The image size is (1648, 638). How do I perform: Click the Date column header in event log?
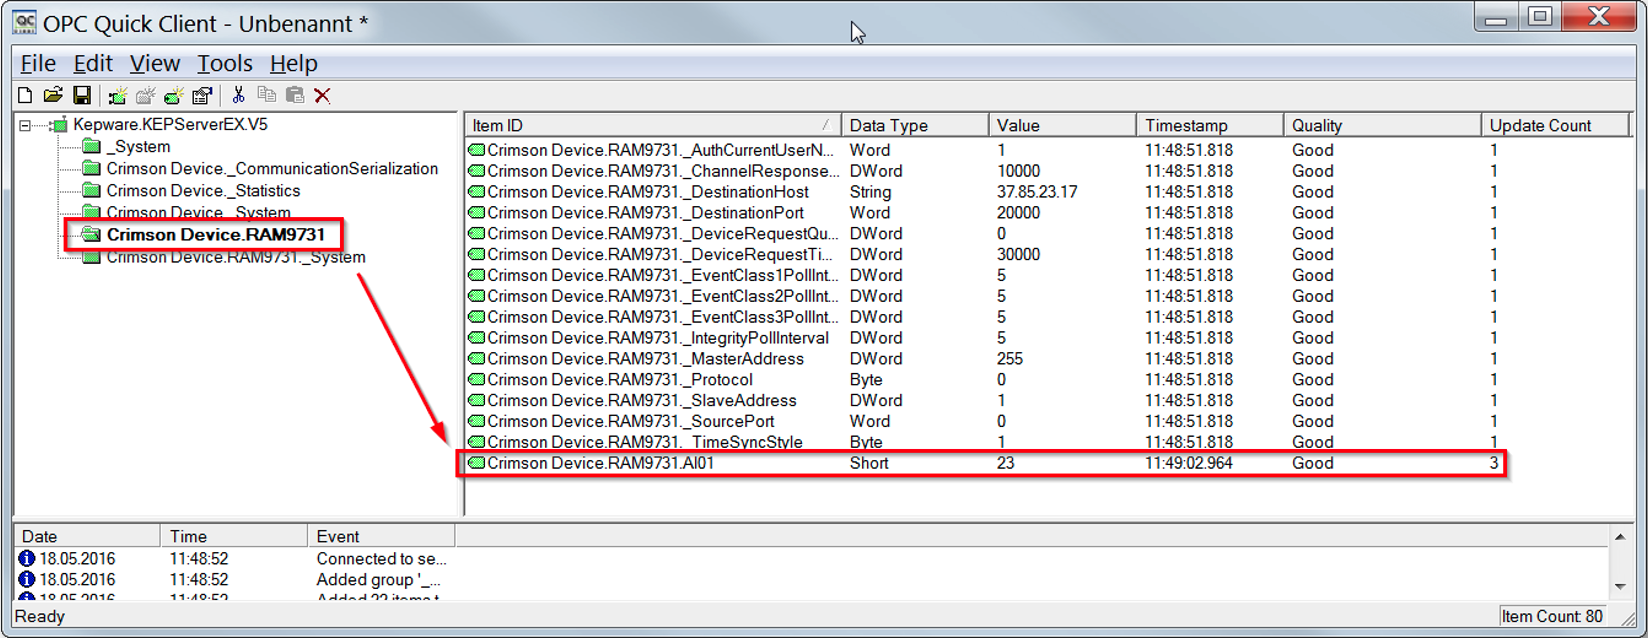(x=87, y=537)
